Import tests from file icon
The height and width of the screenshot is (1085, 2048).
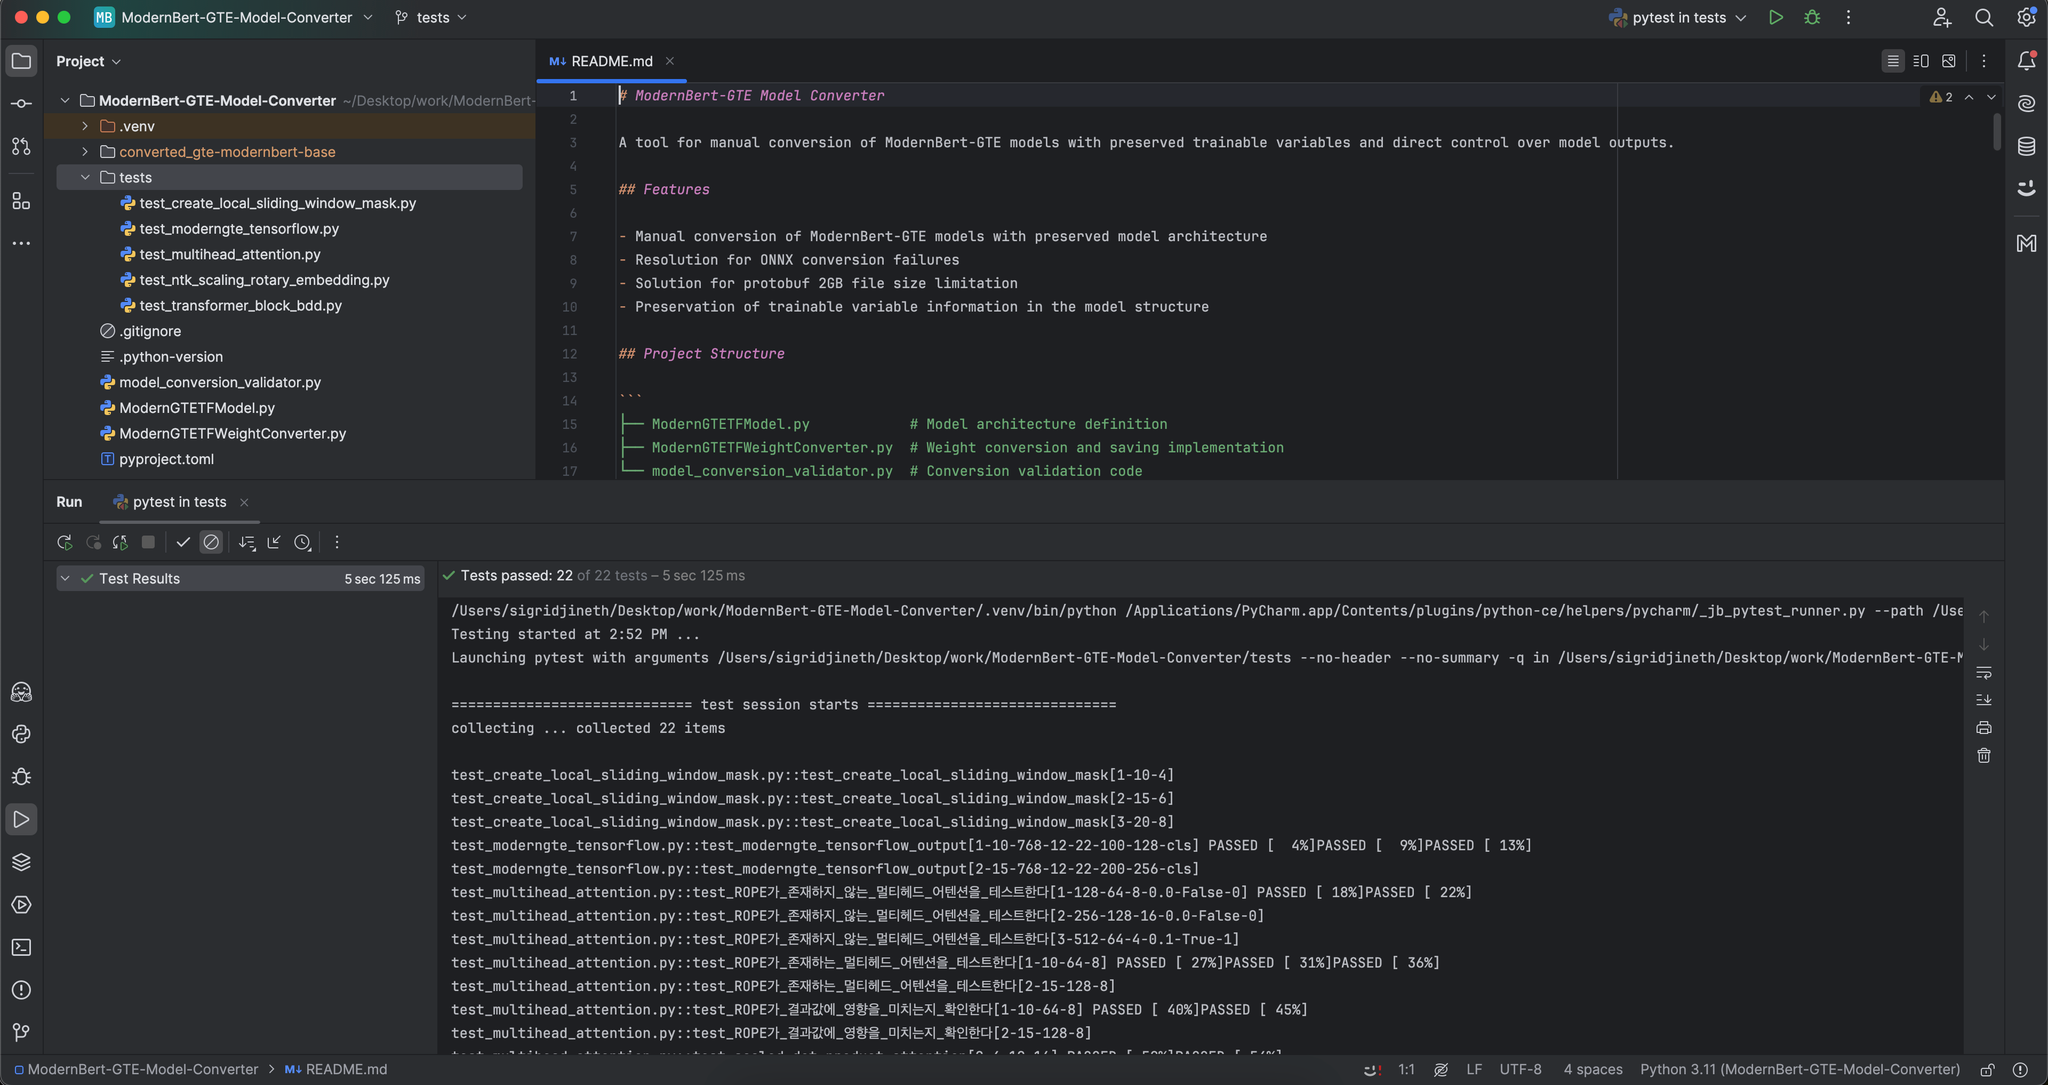274,542
